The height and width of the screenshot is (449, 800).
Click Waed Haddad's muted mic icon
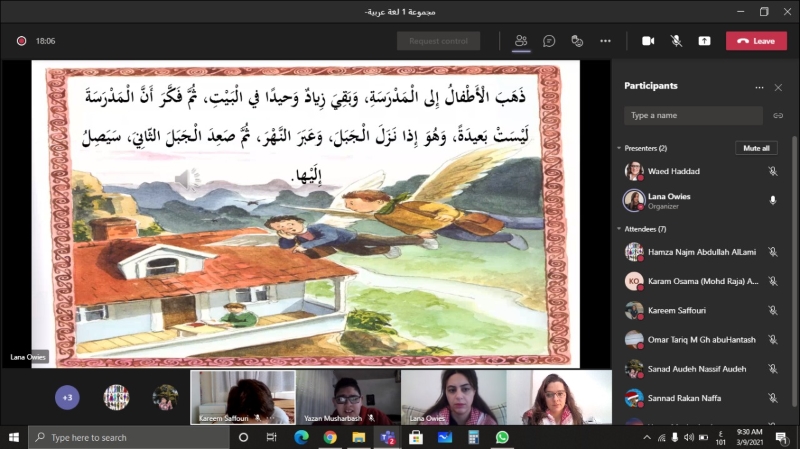pos(772,171)
